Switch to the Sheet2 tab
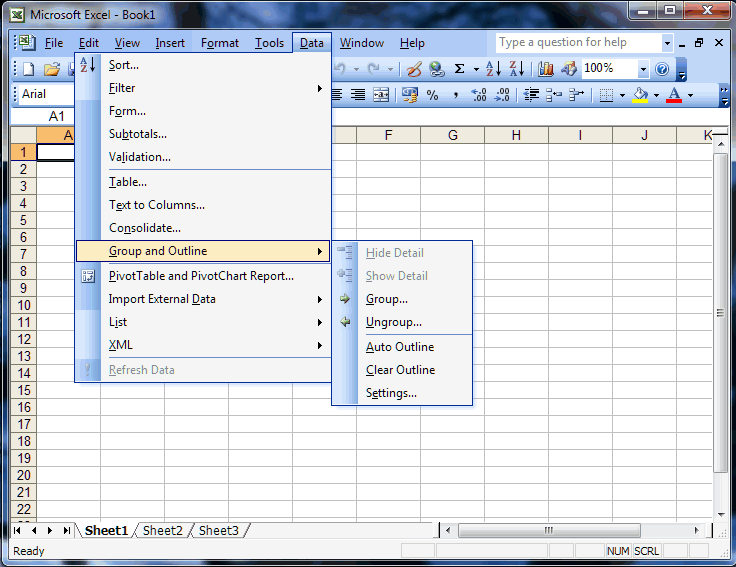736x567 pixels. coord(163,531)
